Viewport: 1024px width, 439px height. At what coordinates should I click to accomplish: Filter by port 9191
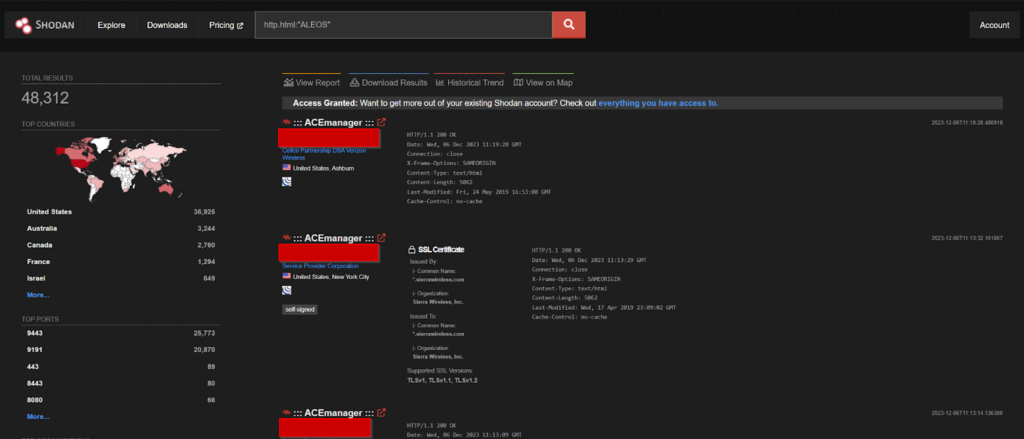(x=35, y=350)
